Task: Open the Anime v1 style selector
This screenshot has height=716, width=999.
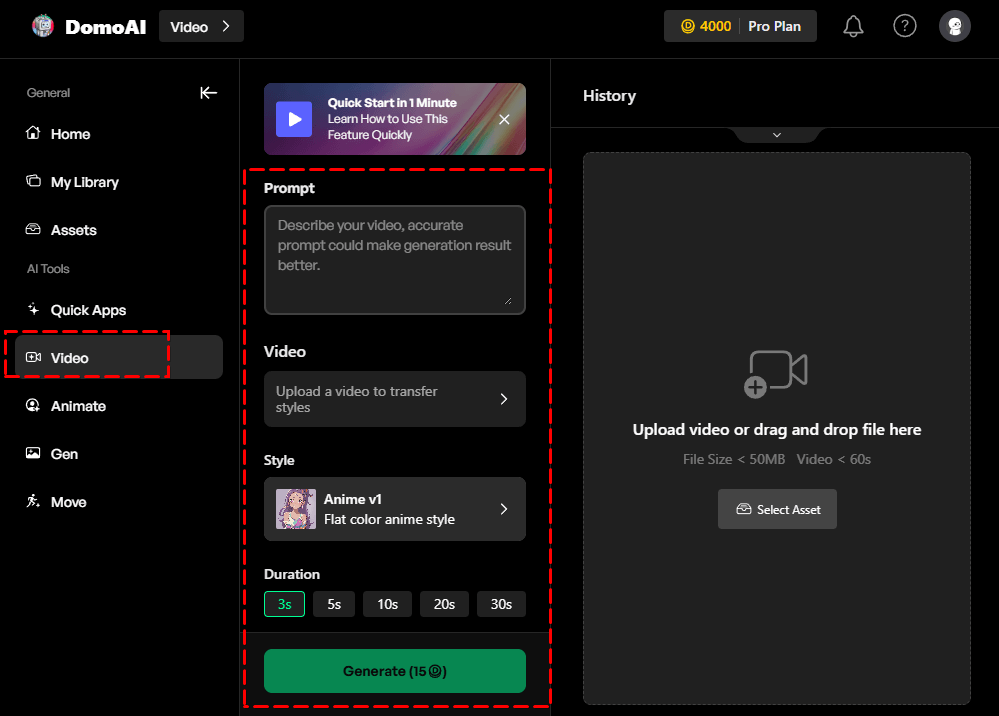Action: (x=394, y=509)
